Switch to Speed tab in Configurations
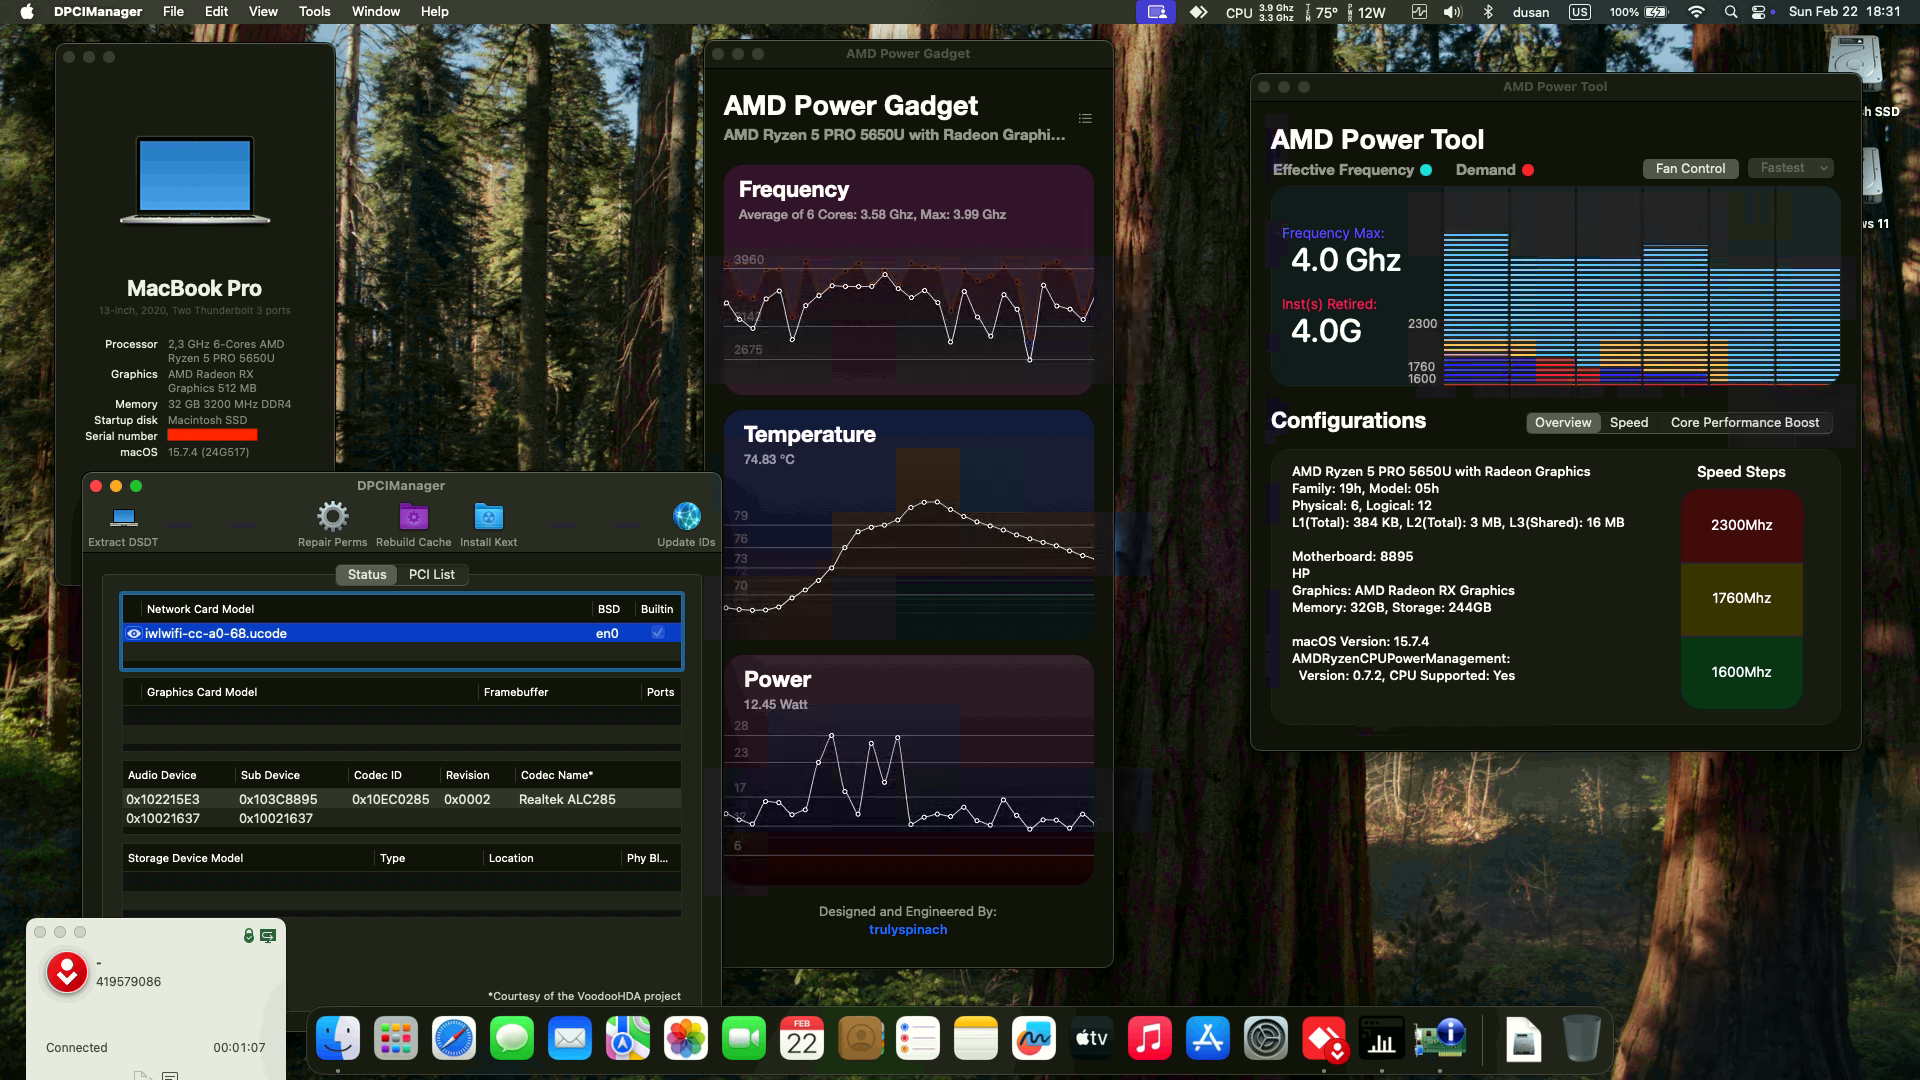 (x=1629, y=423)
